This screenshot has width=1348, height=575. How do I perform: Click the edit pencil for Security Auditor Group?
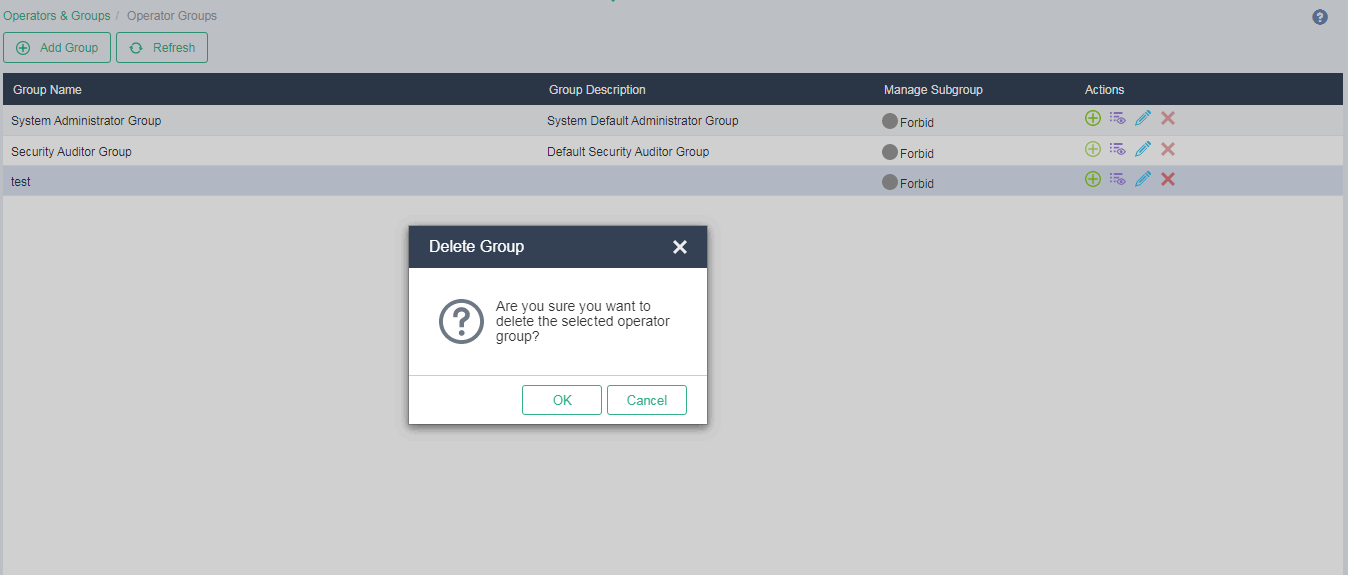(1143, 149)
